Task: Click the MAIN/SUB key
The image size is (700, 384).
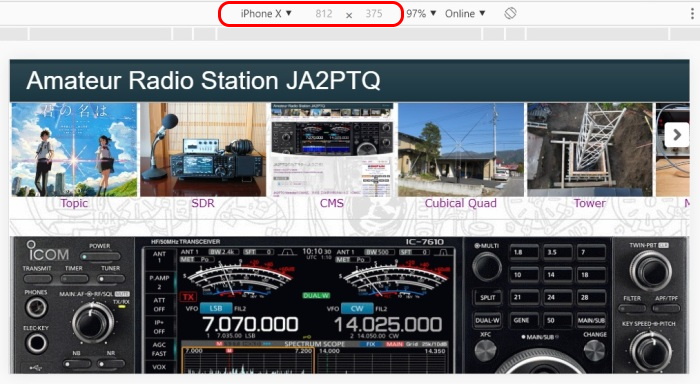Action: [591, 320]
